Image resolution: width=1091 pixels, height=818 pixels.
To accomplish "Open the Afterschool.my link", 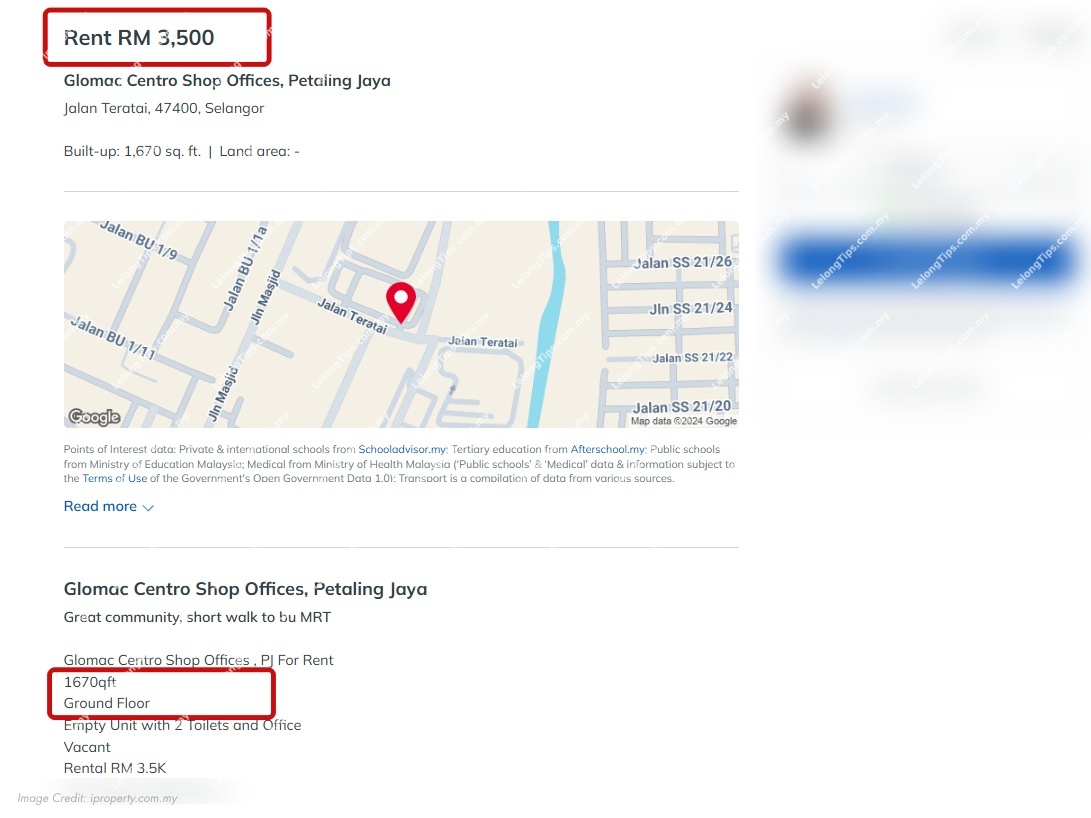I will pyautogui.click(x=608, y=449).
